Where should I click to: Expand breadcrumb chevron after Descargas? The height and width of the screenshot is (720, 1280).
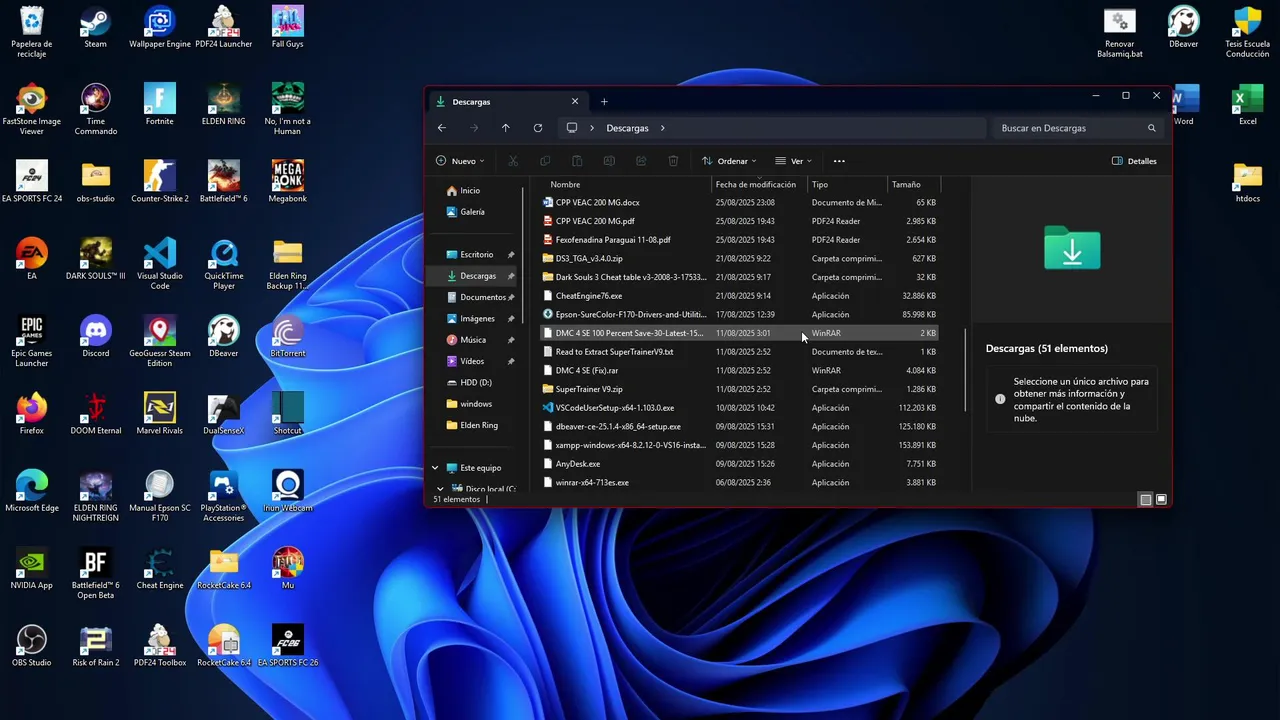(662, 128)
